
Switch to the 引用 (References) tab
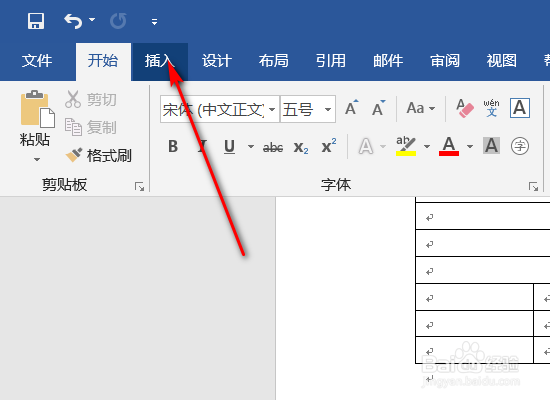(x=330, y=61)
